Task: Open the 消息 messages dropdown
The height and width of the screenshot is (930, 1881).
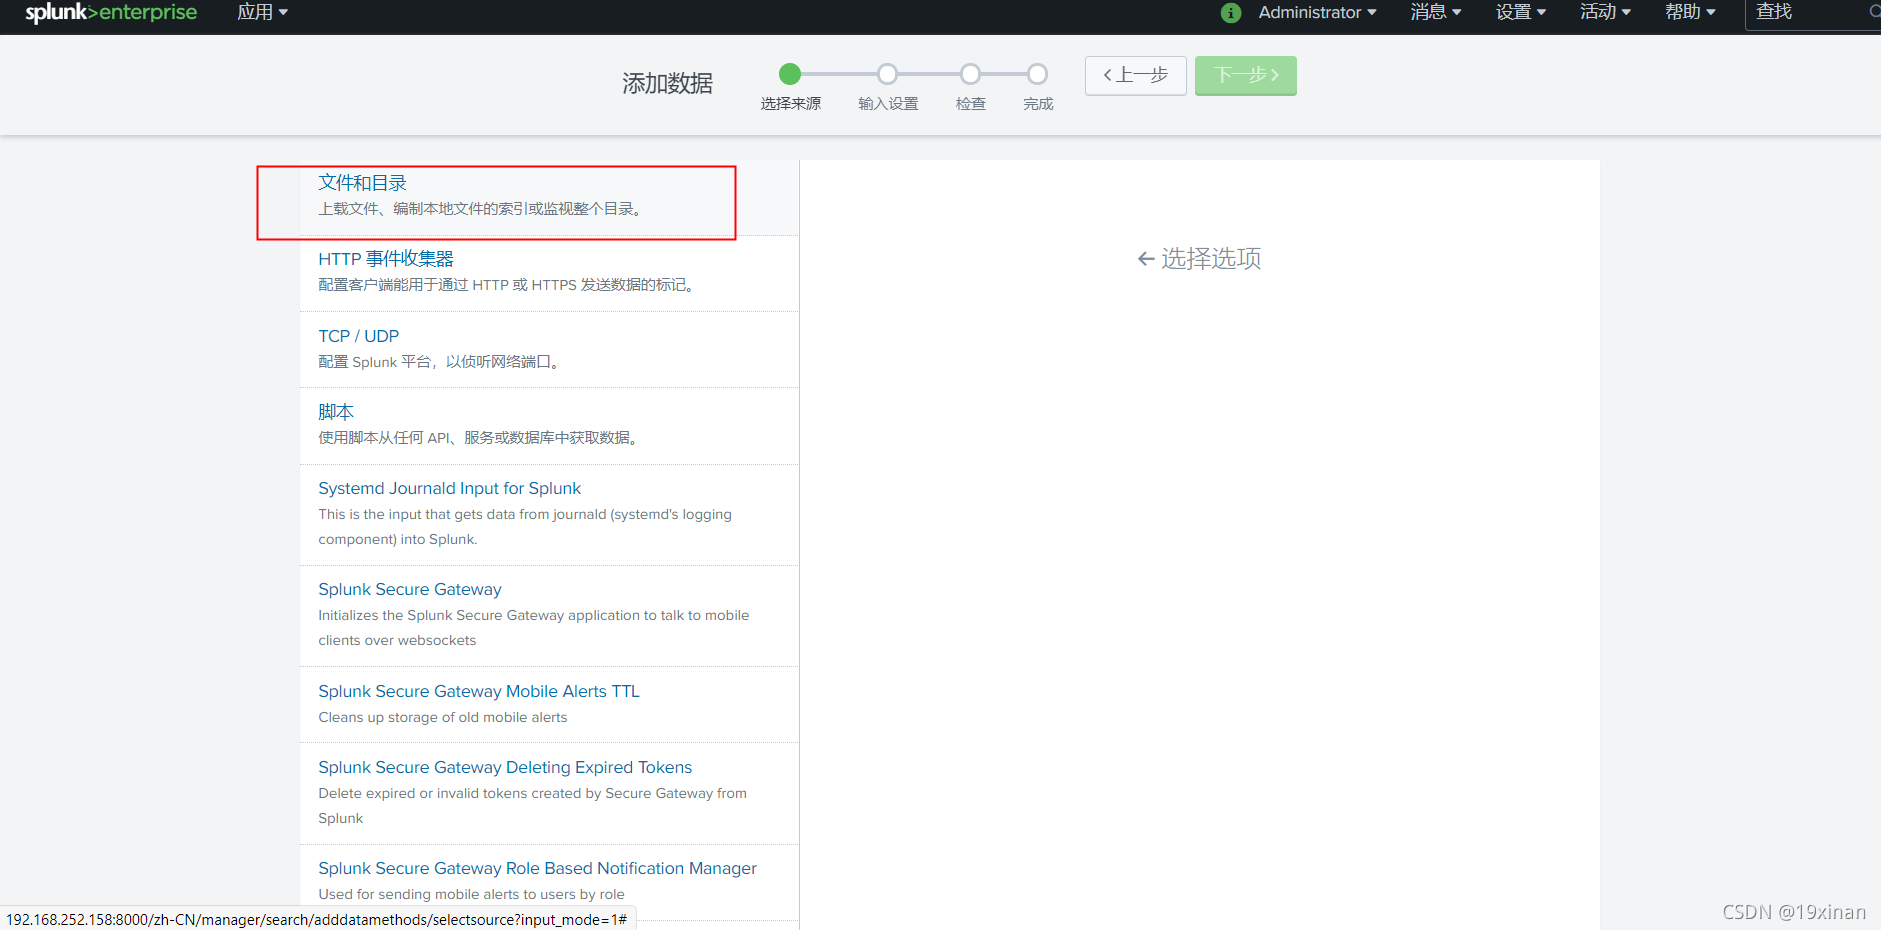Action: [x=1436, y=12]
